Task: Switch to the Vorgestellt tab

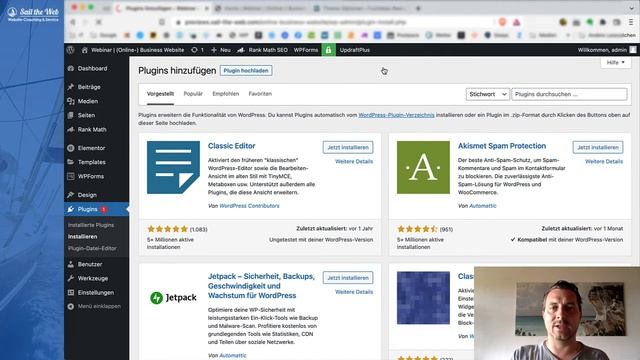Action: [160, 94]
